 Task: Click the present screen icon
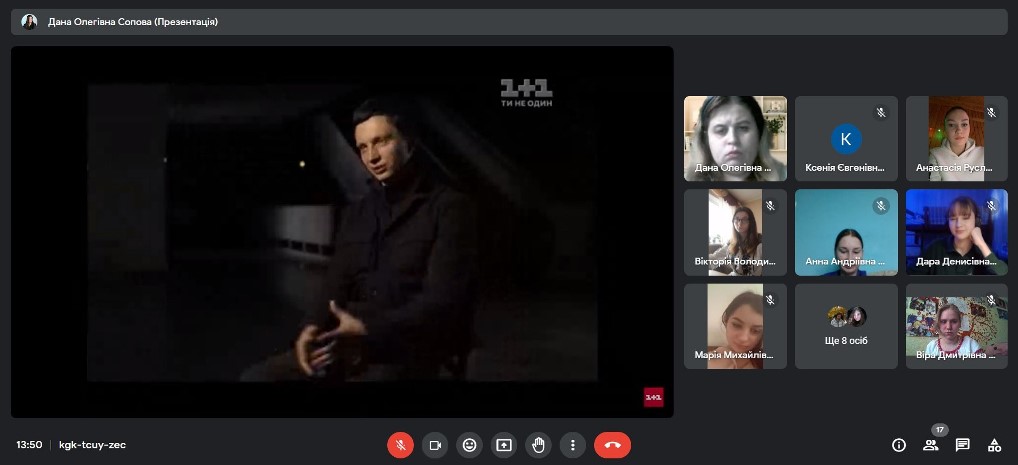[x=504, y=445]
